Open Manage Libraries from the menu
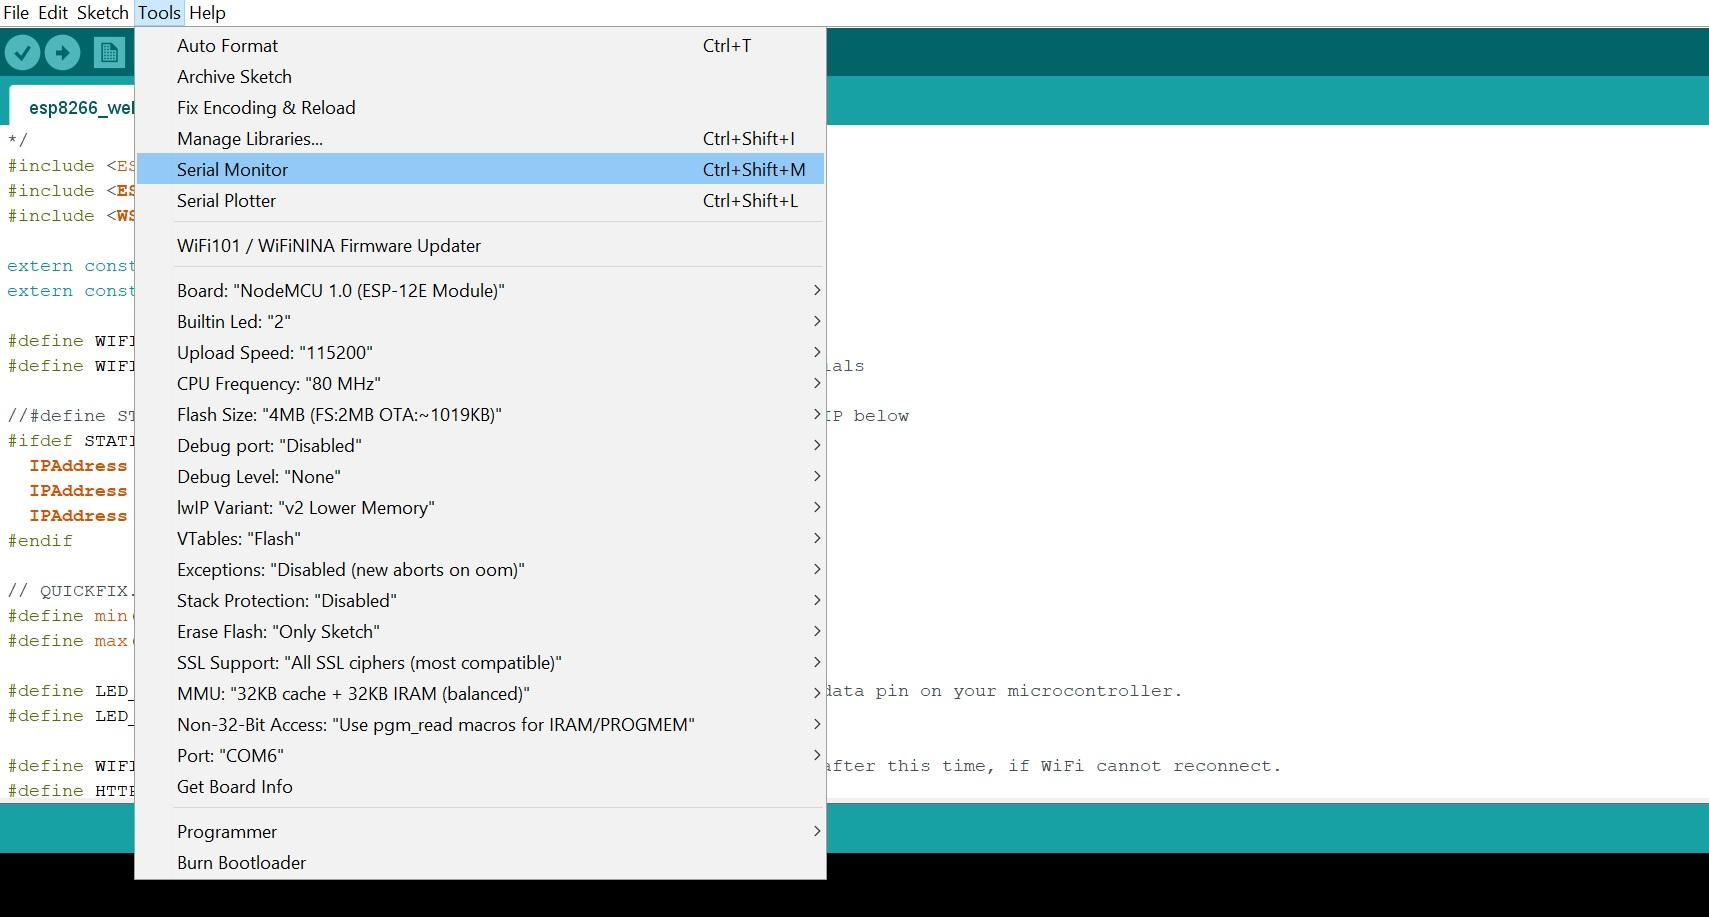 (480, 139)
